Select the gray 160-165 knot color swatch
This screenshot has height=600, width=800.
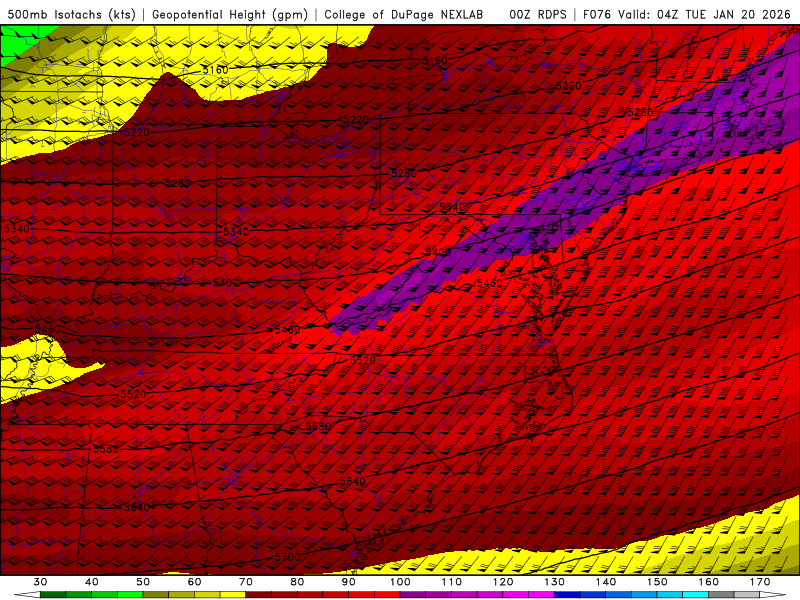(721, 595)
